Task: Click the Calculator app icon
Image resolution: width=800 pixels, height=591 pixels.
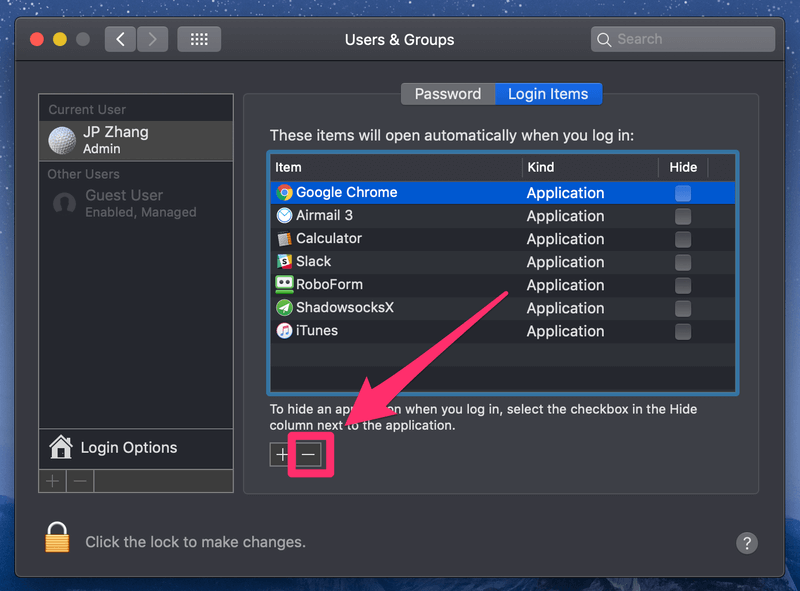Action: click(x=284, y=238)
